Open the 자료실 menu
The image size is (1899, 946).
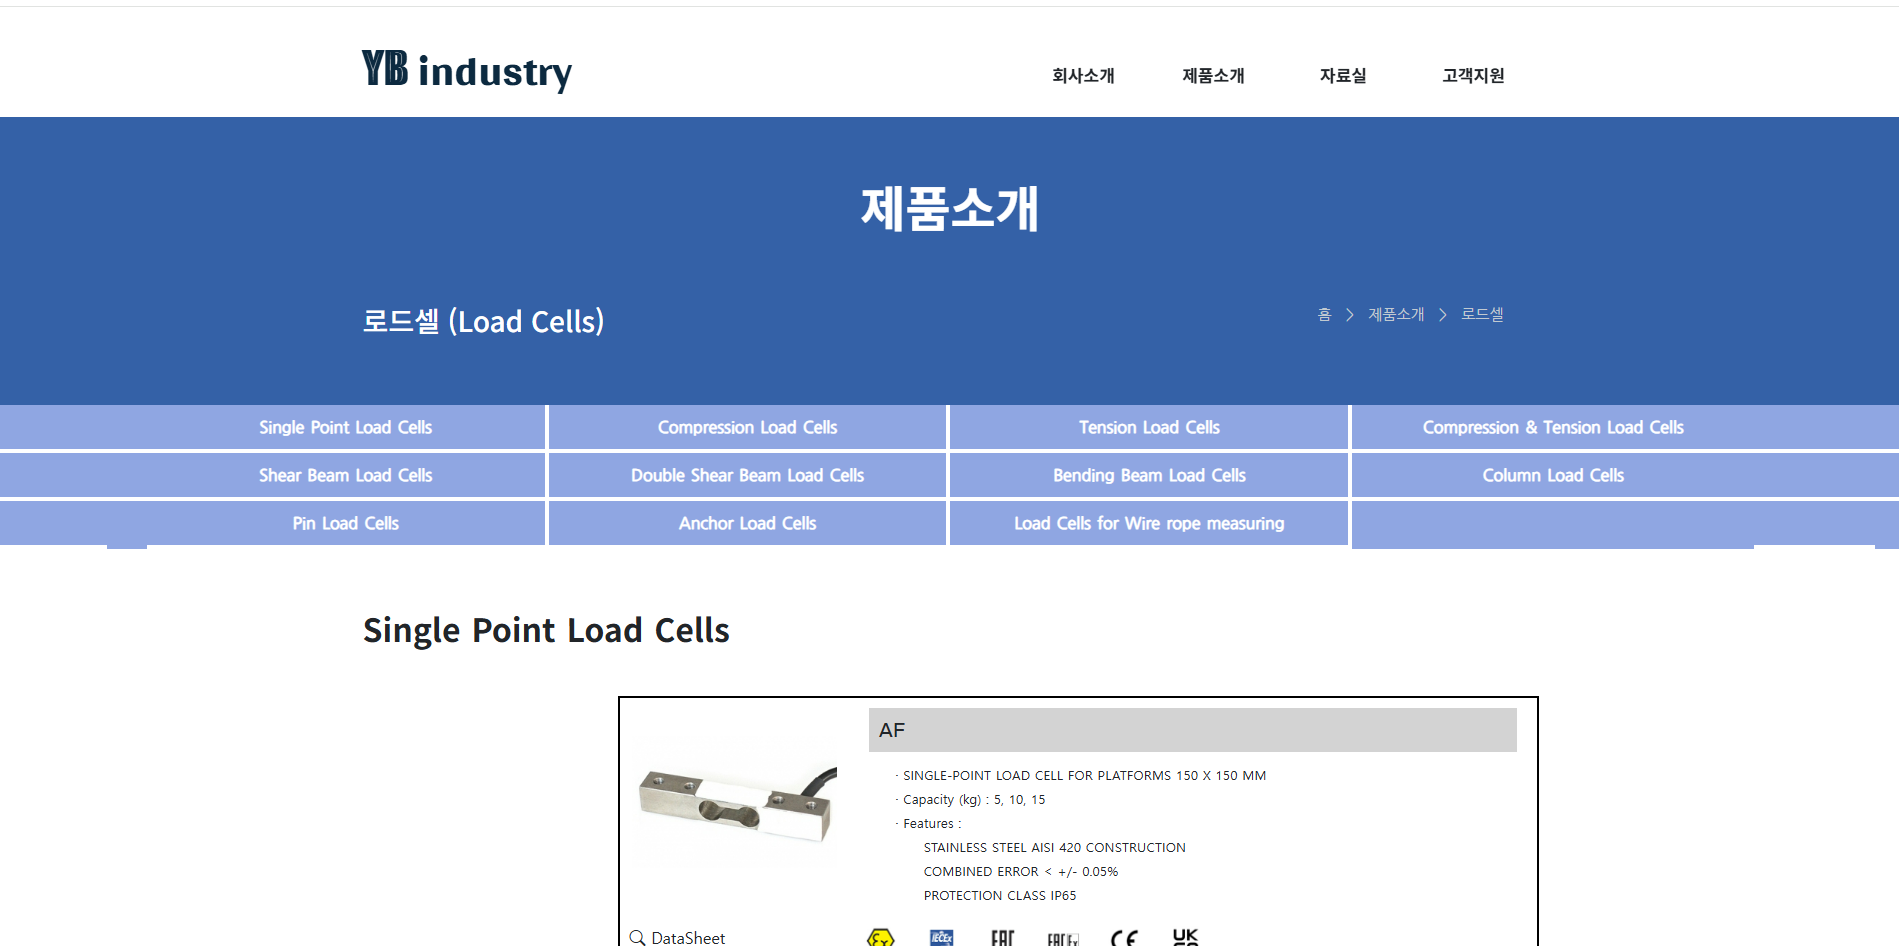click(x=1343, y=76)
